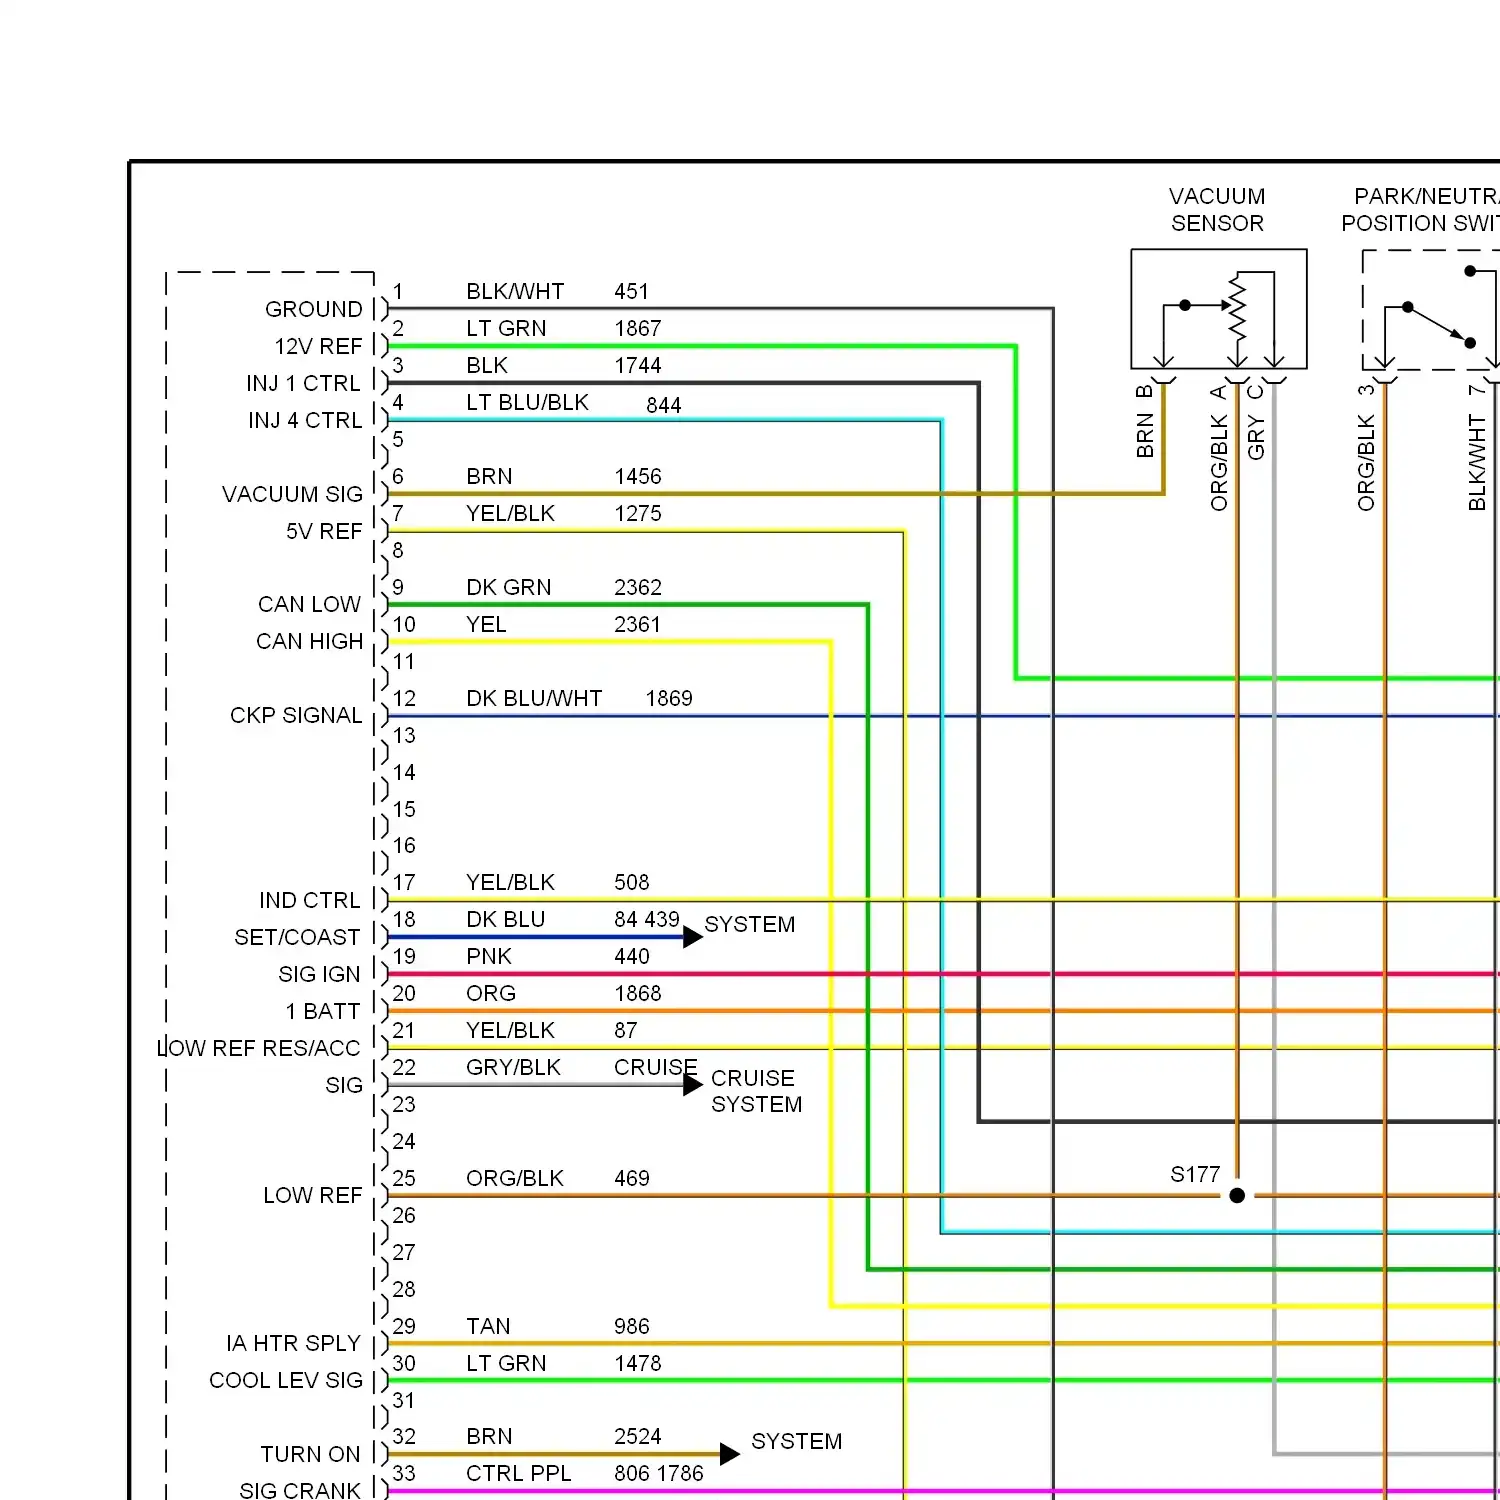Image resolution: width=1500 pixels, height=1500 pixels.
Task: Select the INJ 1 CTRL label
Action: pyautogui.click(x=303, y=383)
